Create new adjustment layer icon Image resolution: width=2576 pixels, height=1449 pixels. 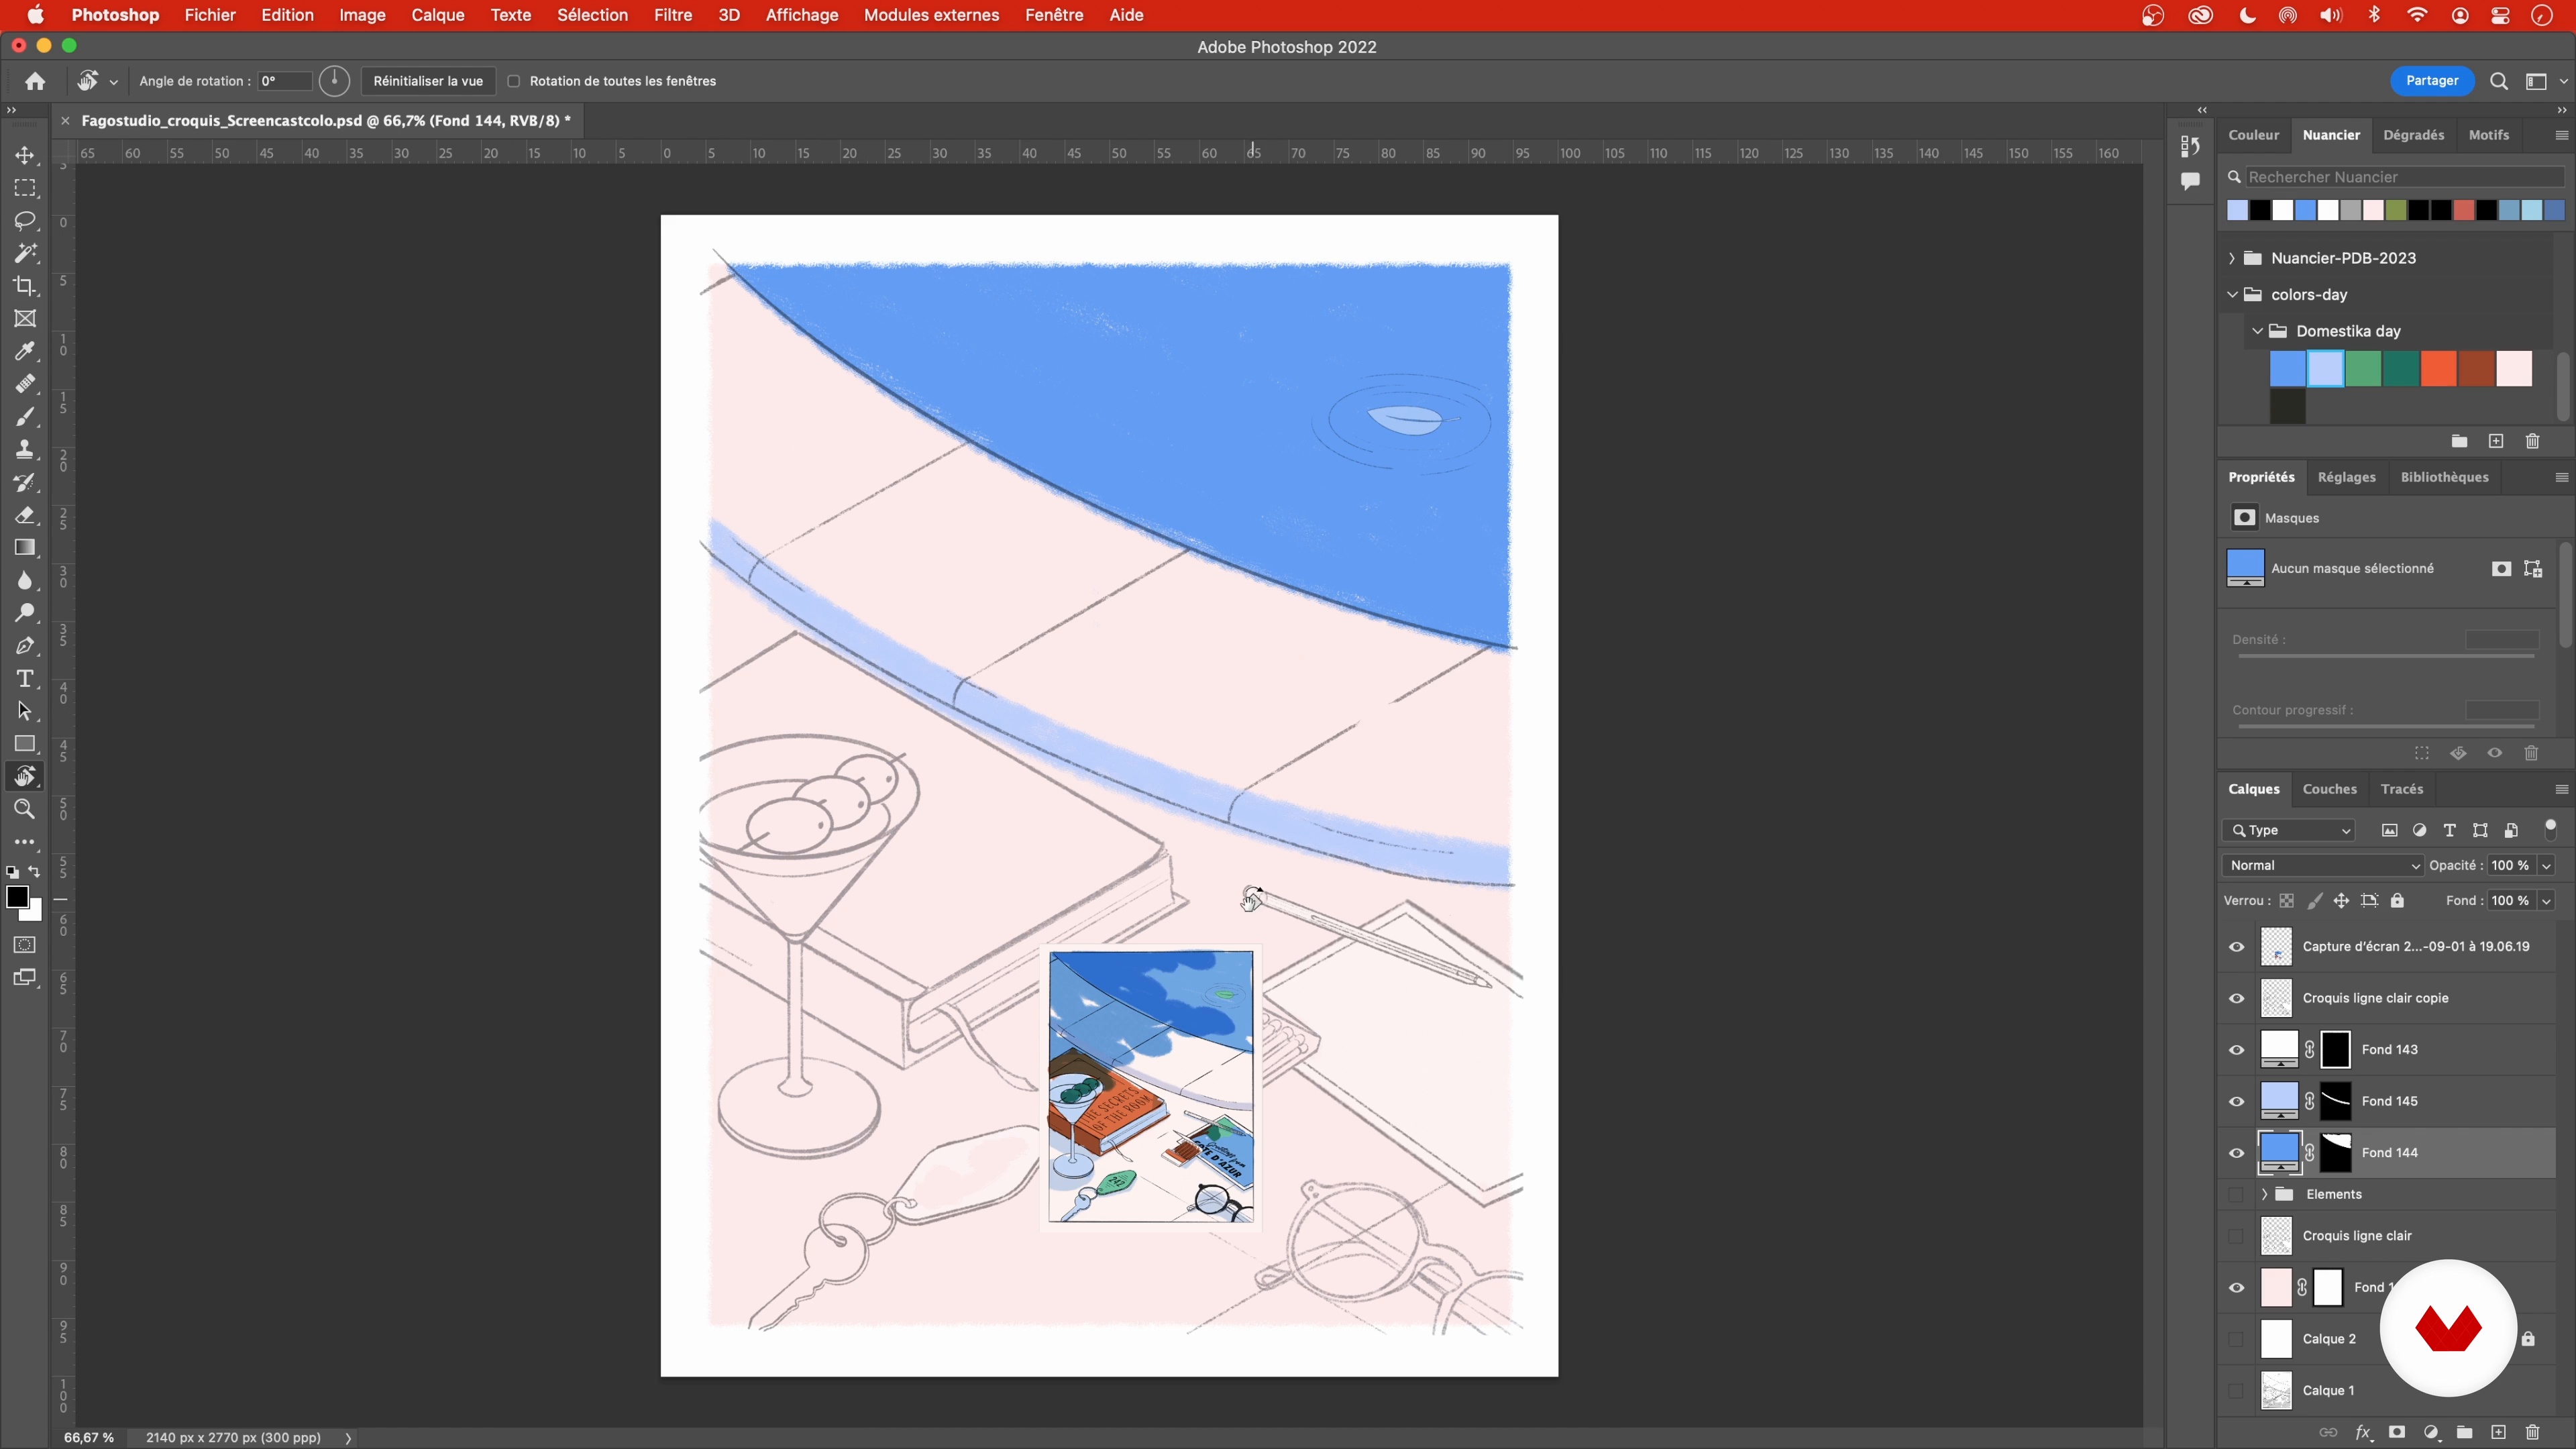[x=2431, y=1432]
